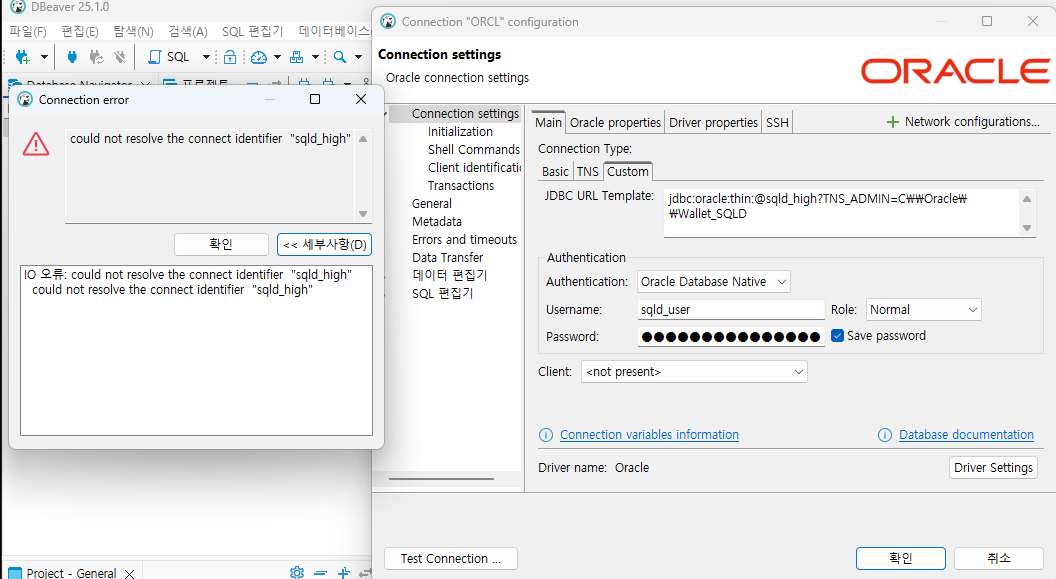Click 확인 in the ORCL configuration window
Image resolution: width=1056 pixels, height=579 pixels.
point(900,558)
